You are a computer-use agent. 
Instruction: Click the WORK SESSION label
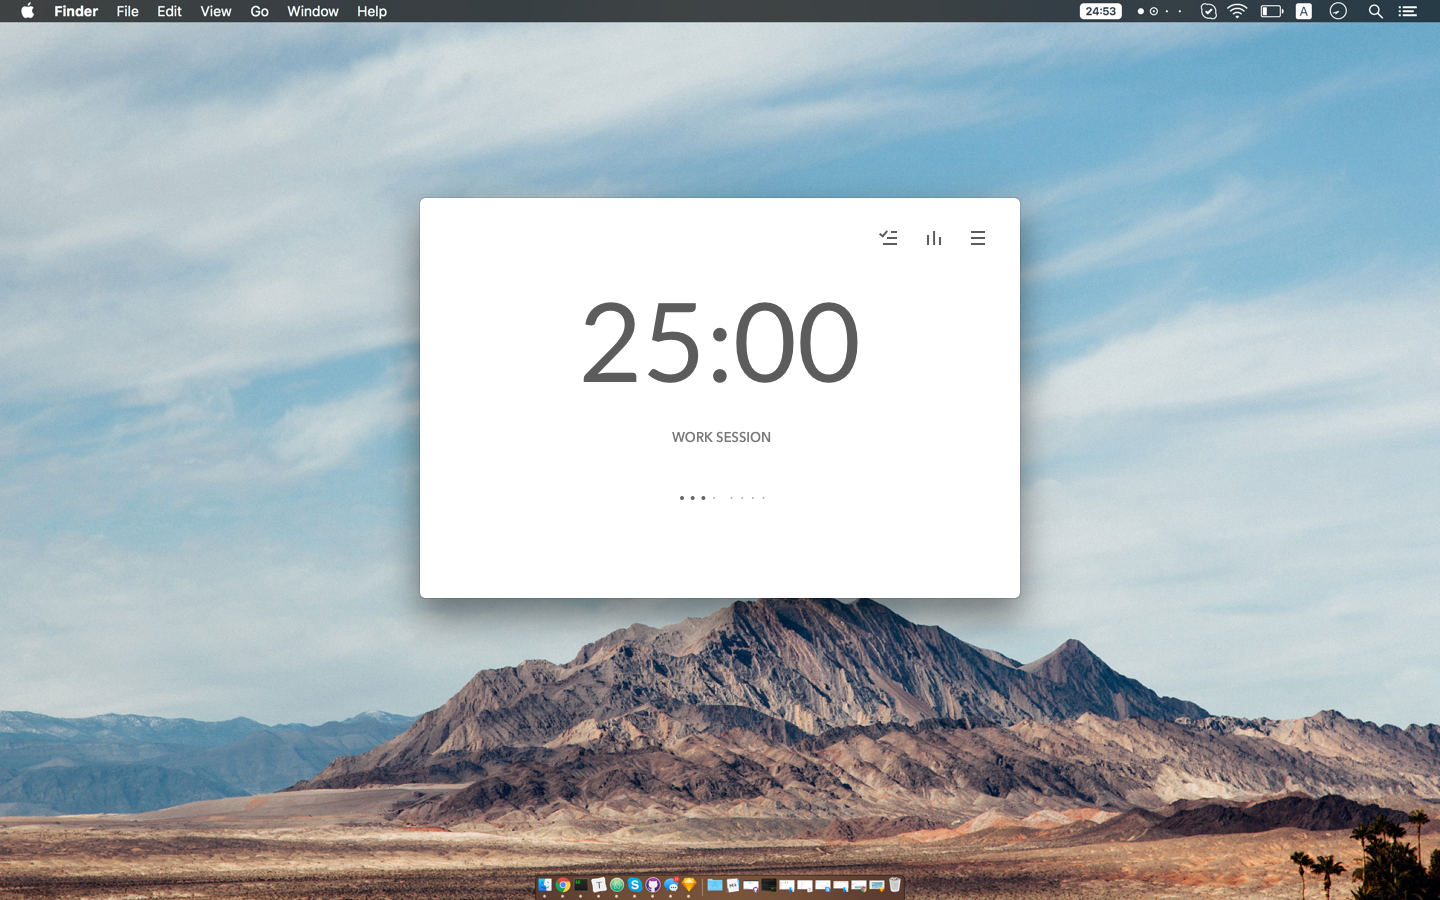721,437
